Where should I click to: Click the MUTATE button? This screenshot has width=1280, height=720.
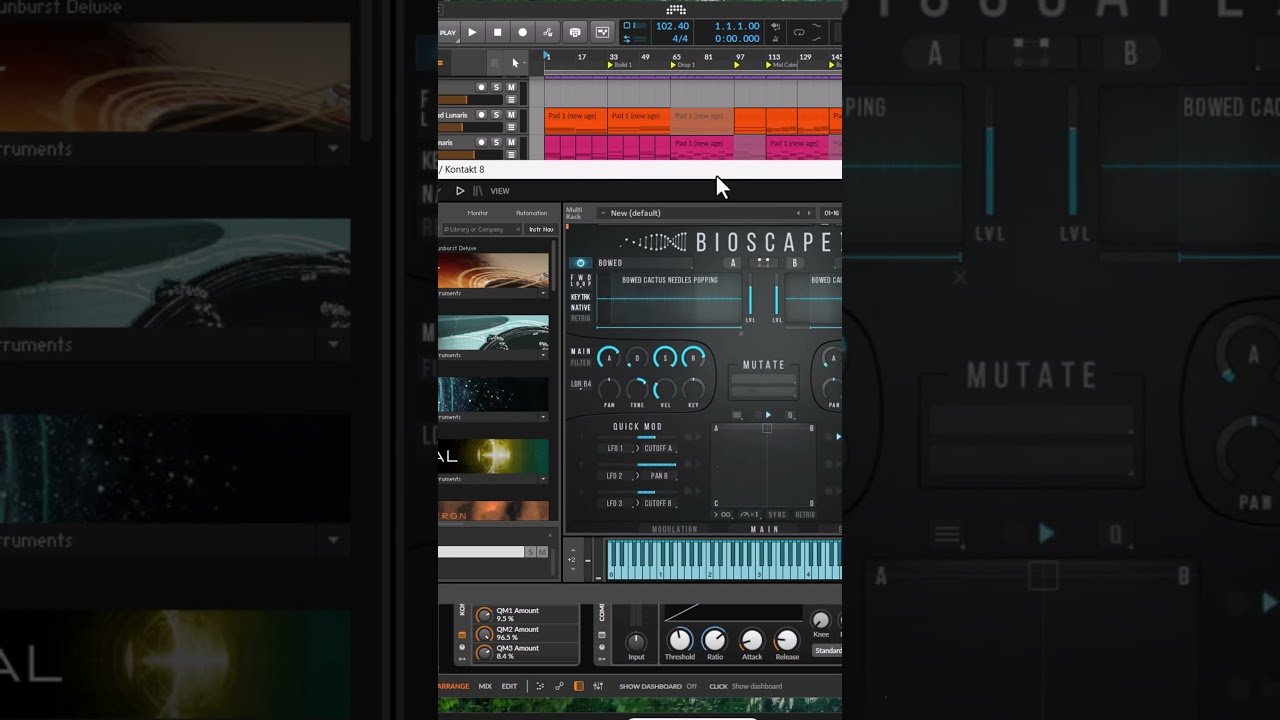764,365
